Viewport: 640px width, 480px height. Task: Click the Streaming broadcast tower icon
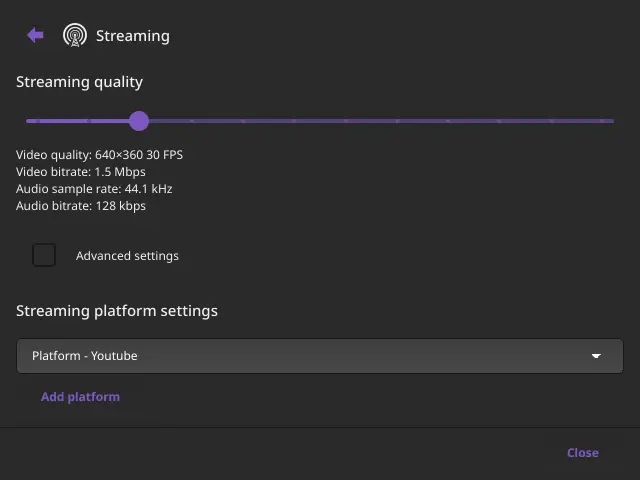[x=75, y=35]
